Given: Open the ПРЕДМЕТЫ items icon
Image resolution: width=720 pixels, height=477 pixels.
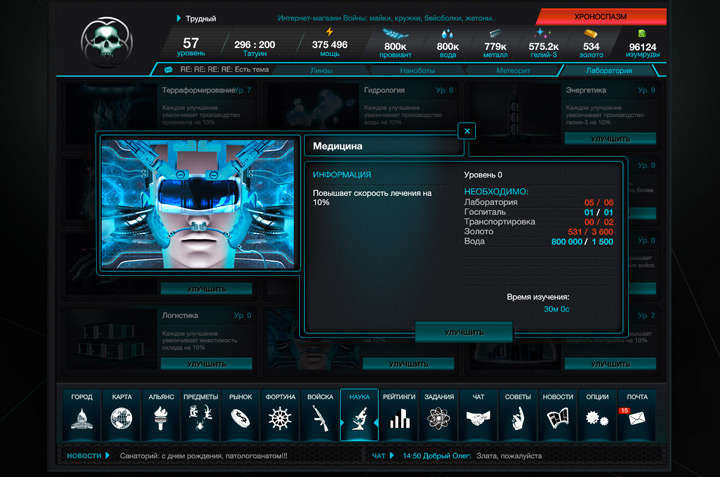Looking at the screenshot, I should [x=201, y=415].
